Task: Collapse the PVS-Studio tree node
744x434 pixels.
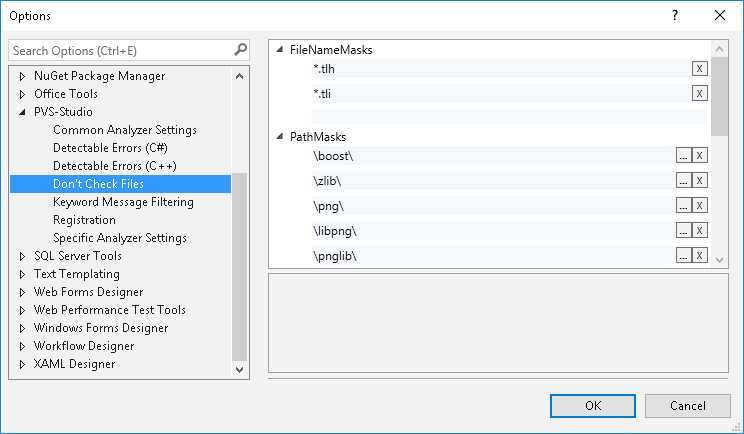Action: [22, 112]
